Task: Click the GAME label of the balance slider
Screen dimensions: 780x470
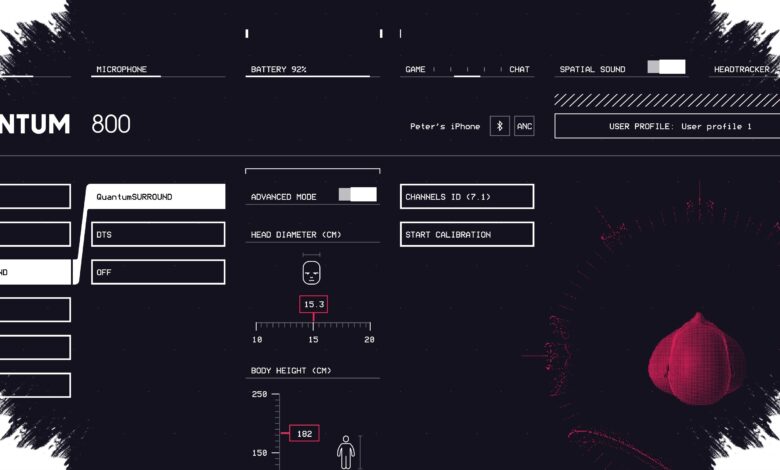Action: click(x=415, y=69)
